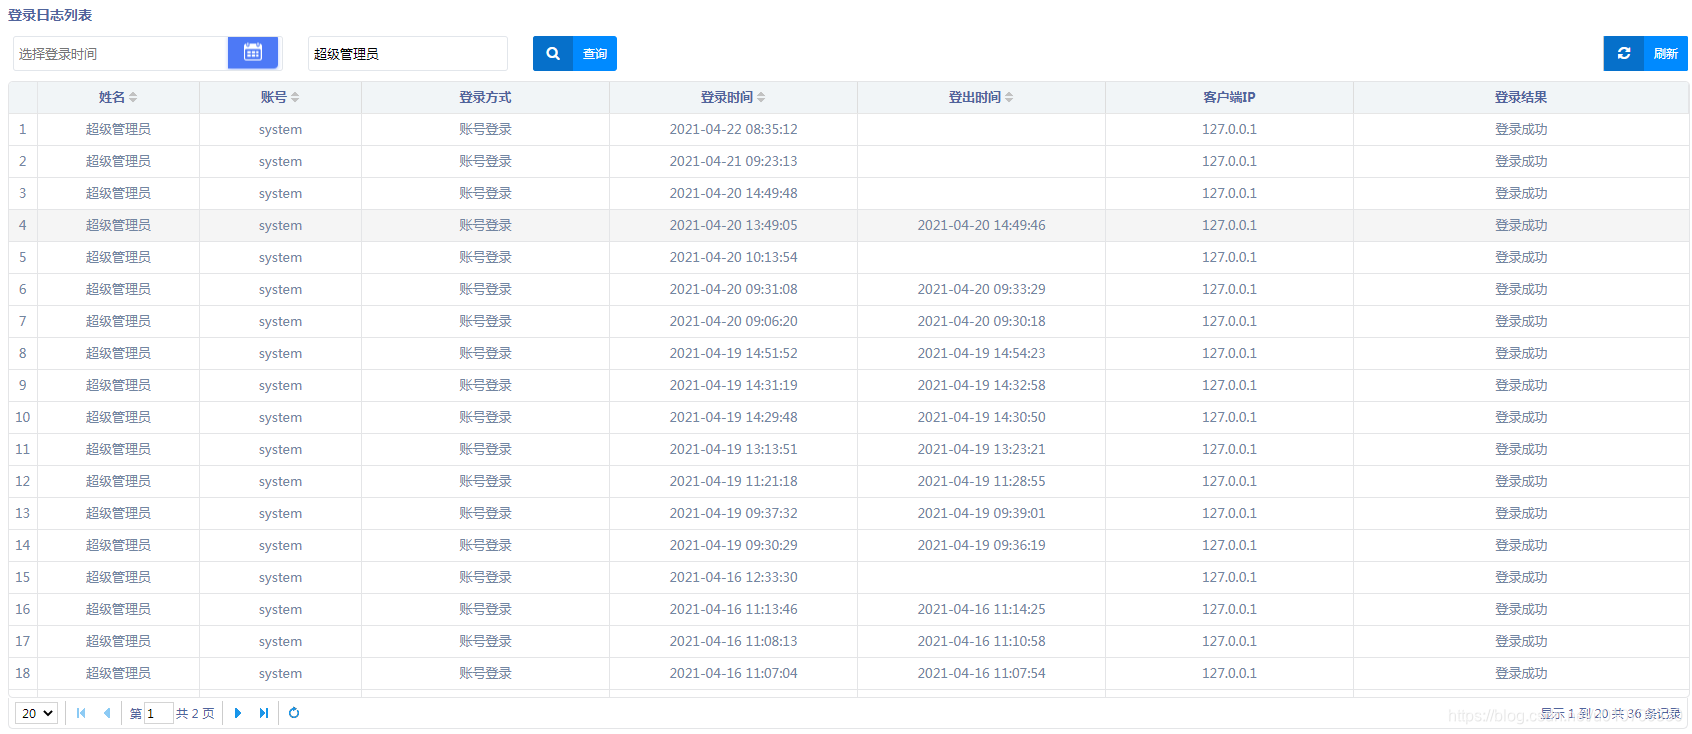Open the calendar date picker icon
Viewport: 1692px width, 734px height.
253,53
